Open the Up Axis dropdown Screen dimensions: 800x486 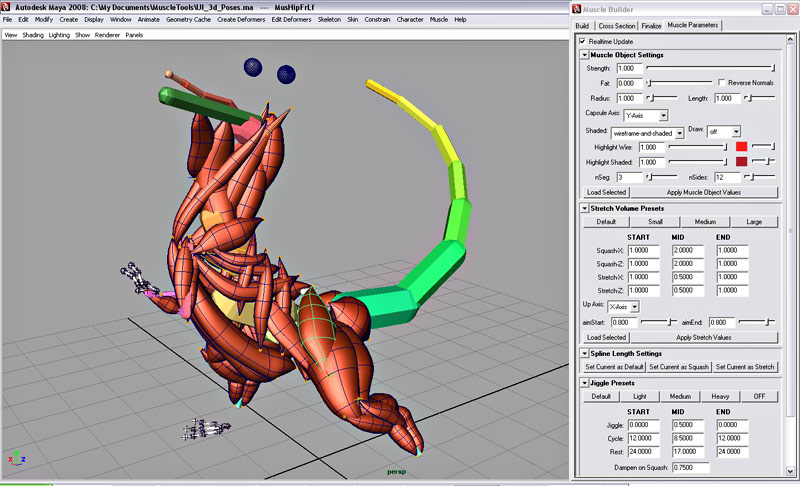pyautogui.click(x=623, y=306)
